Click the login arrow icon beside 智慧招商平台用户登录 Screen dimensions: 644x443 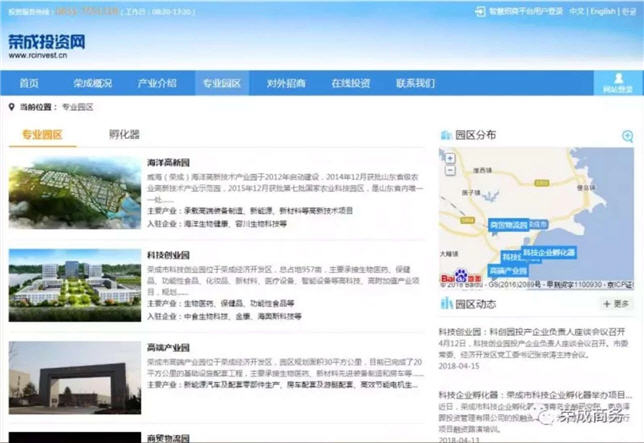click(480, 11)
